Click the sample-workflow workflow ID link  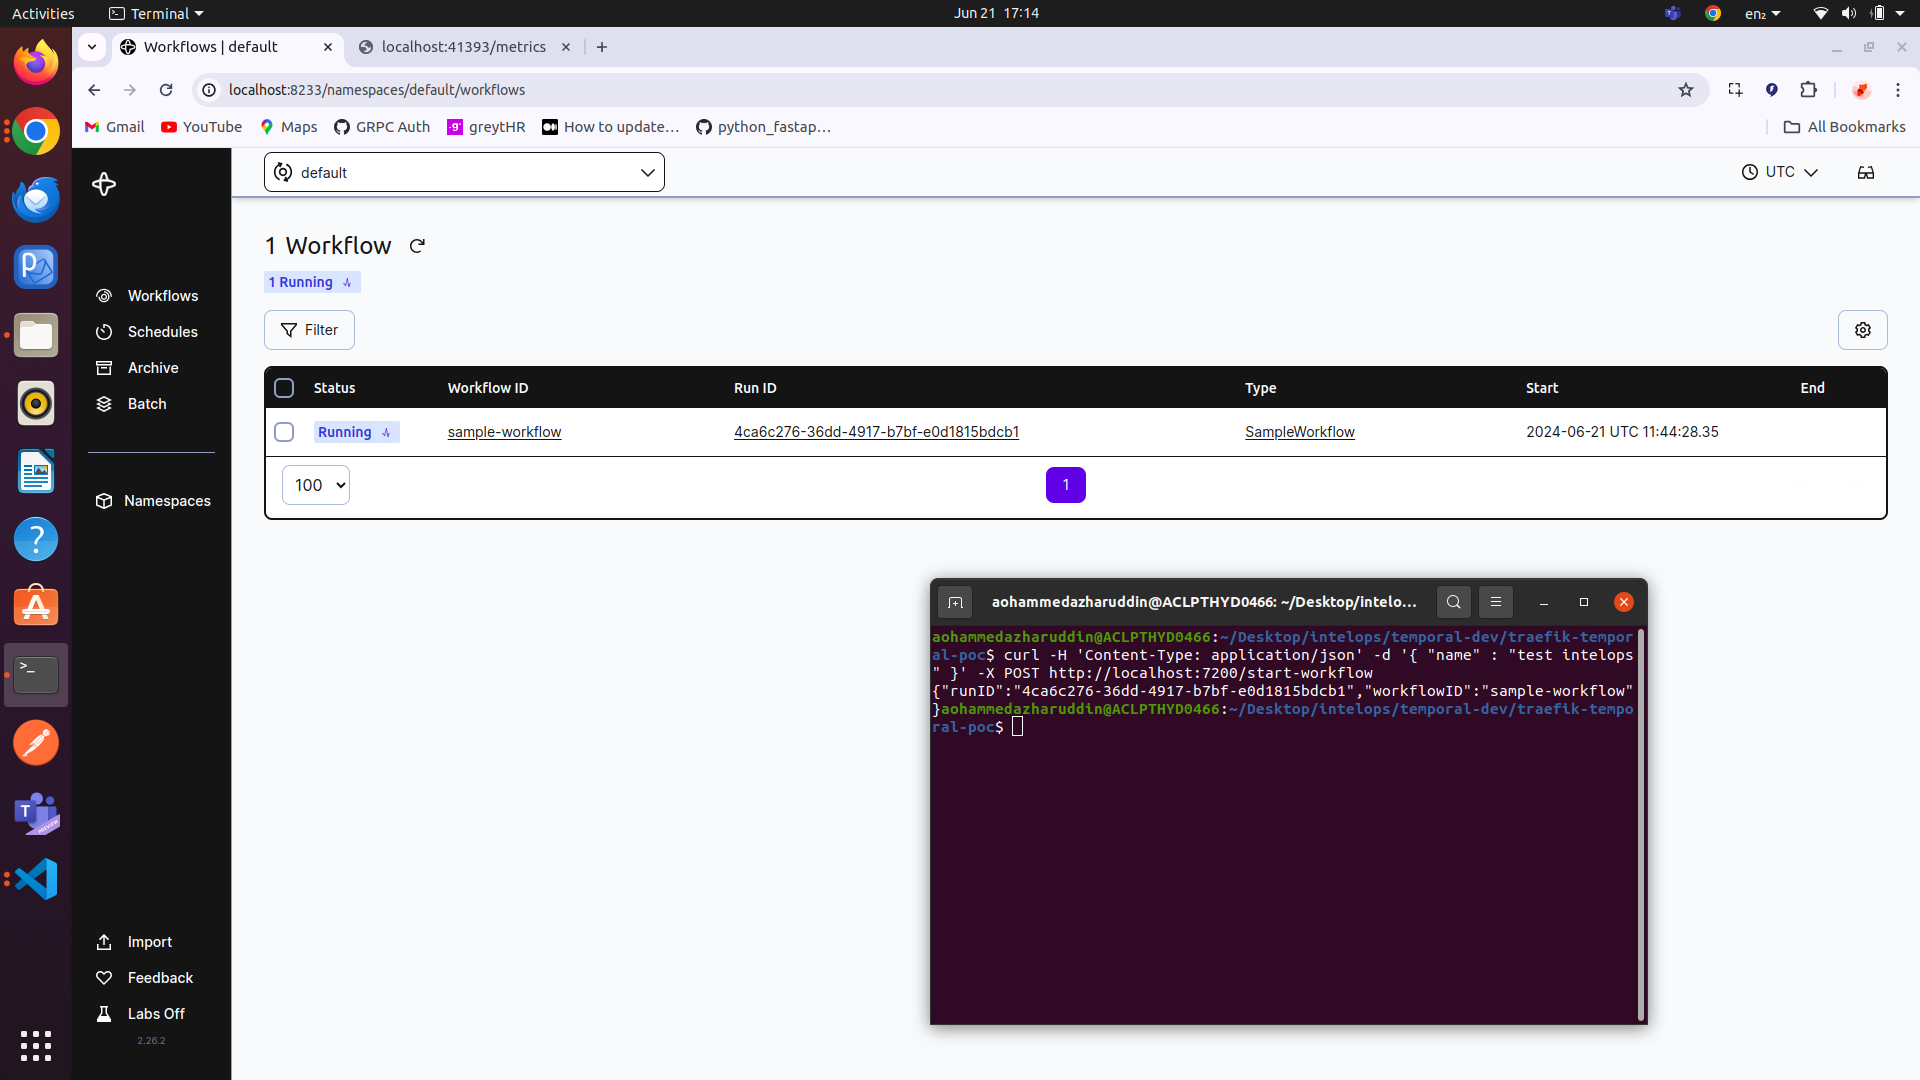(504, 431)
